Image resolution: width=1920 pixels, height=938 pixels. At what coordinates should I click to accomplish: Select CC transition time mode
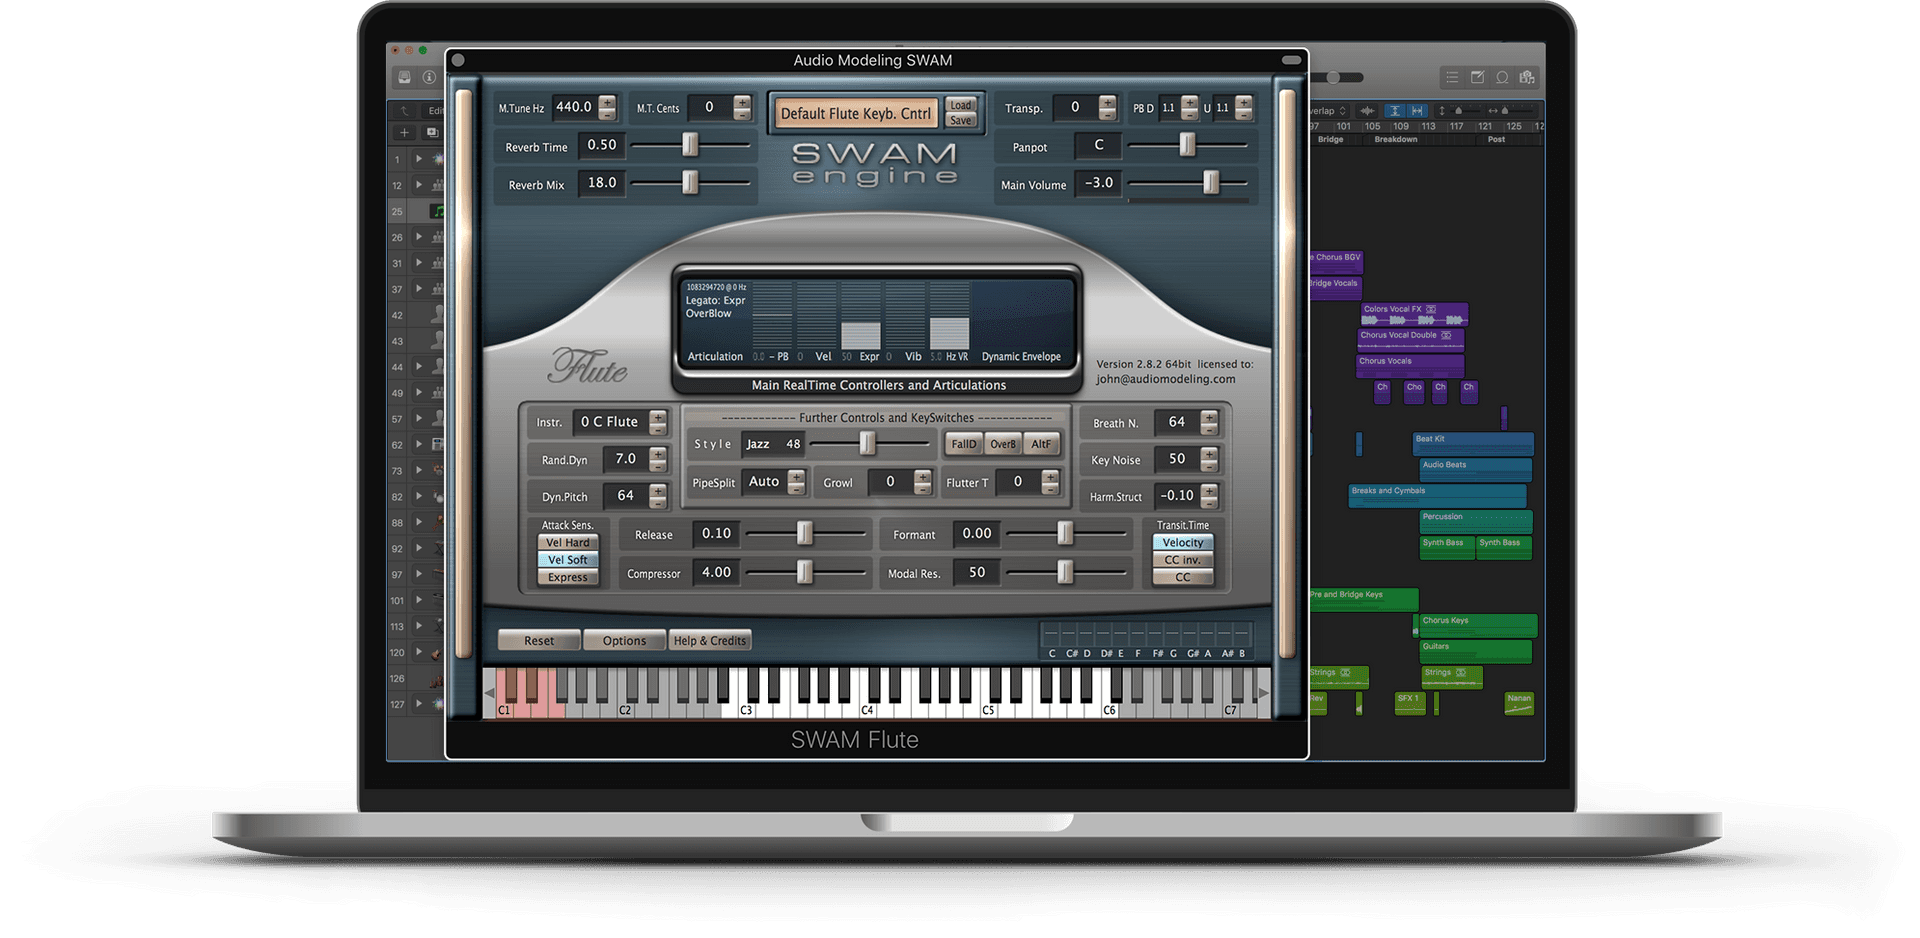click(x=1183, y=577)
